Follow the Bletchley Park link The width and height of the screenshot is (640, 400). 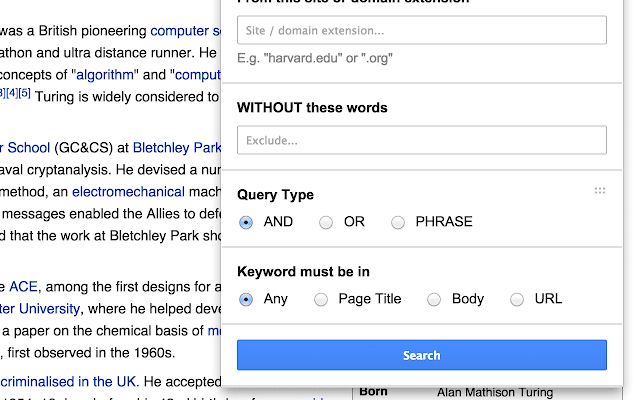(x=176, y=148)
